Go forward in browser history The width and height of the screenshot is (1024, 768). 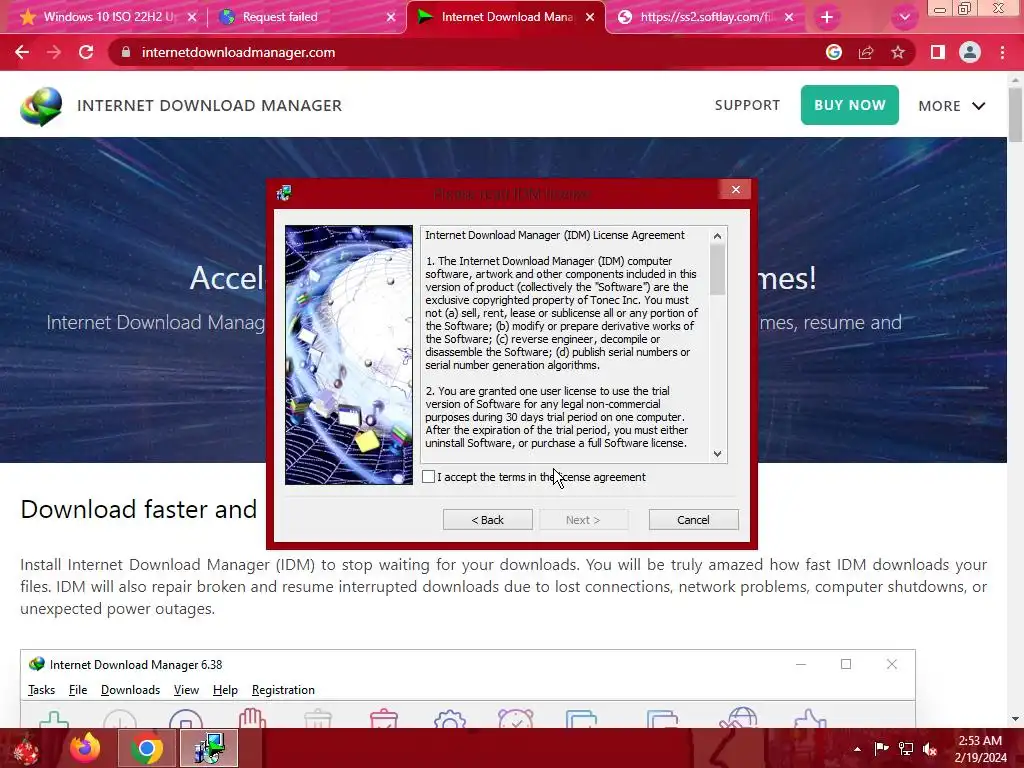[54, 52]
